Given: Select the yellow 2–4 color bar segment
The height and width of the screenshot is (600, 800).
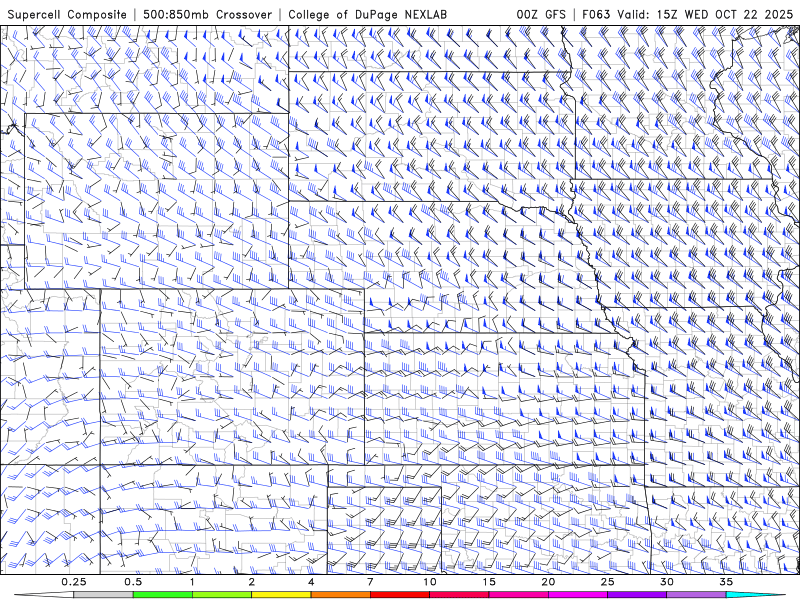Looking at the screenshot, I should (x=281, y=595).
